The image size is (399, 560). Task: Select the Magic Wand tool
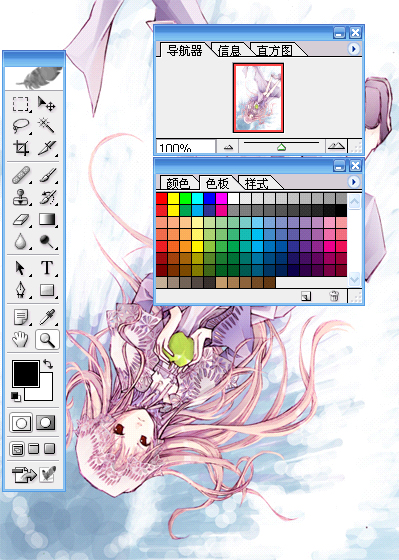(46, 126)
